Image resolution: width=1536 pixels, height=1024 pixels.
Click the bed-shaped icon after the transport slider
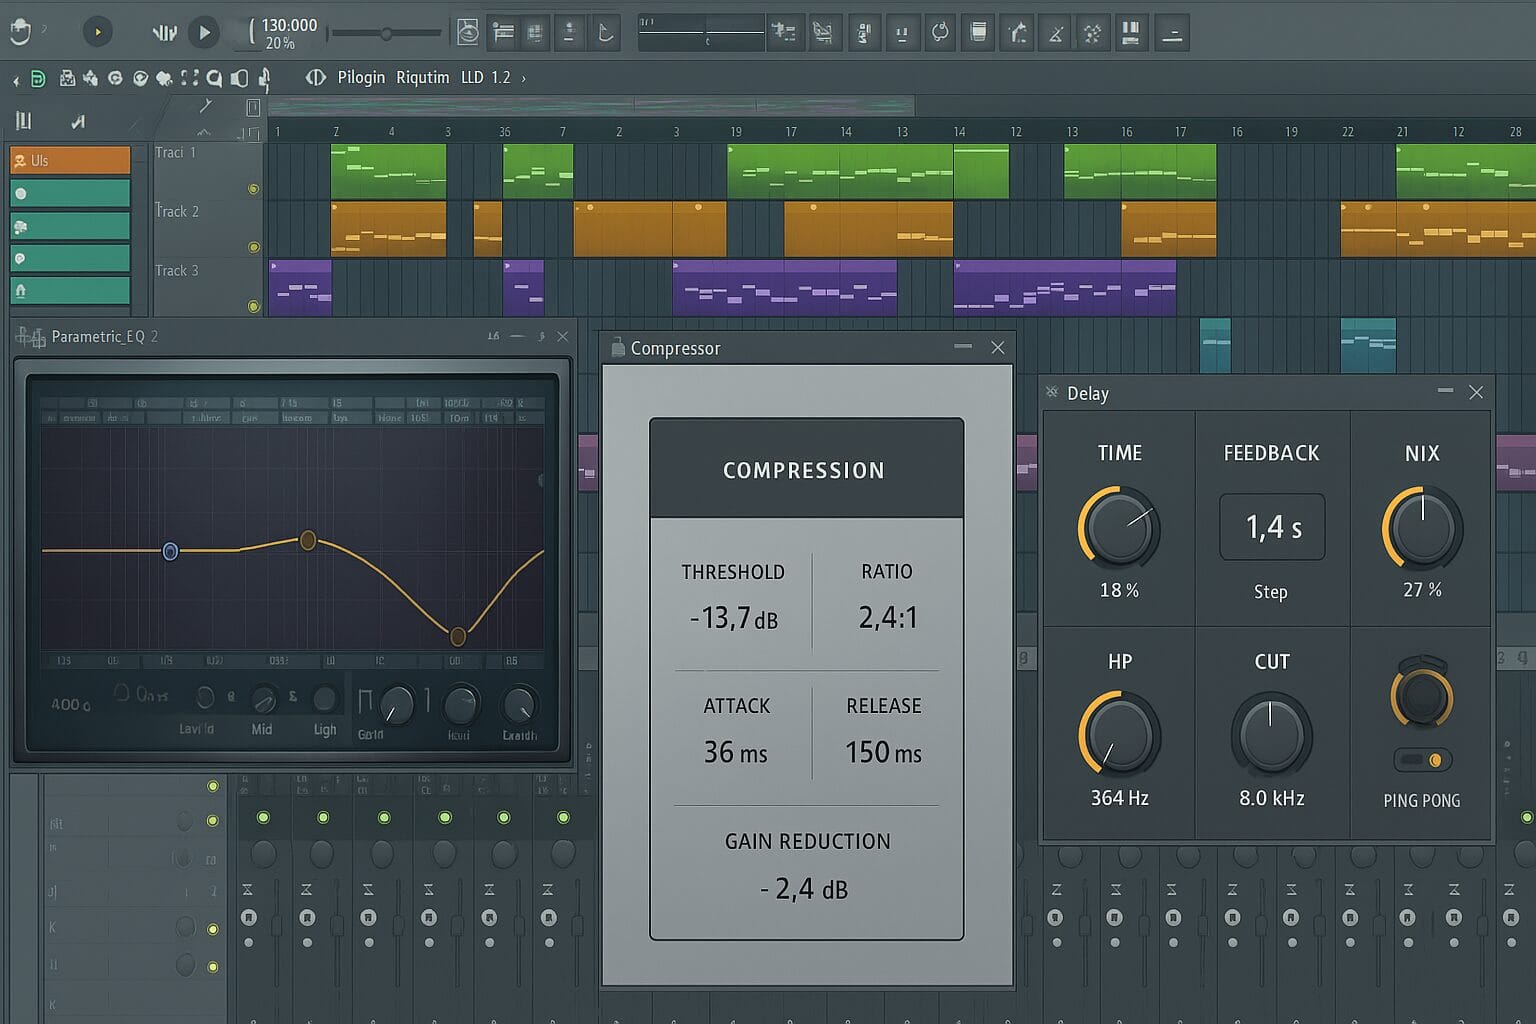pyautogui.click(x=503, y=33)
